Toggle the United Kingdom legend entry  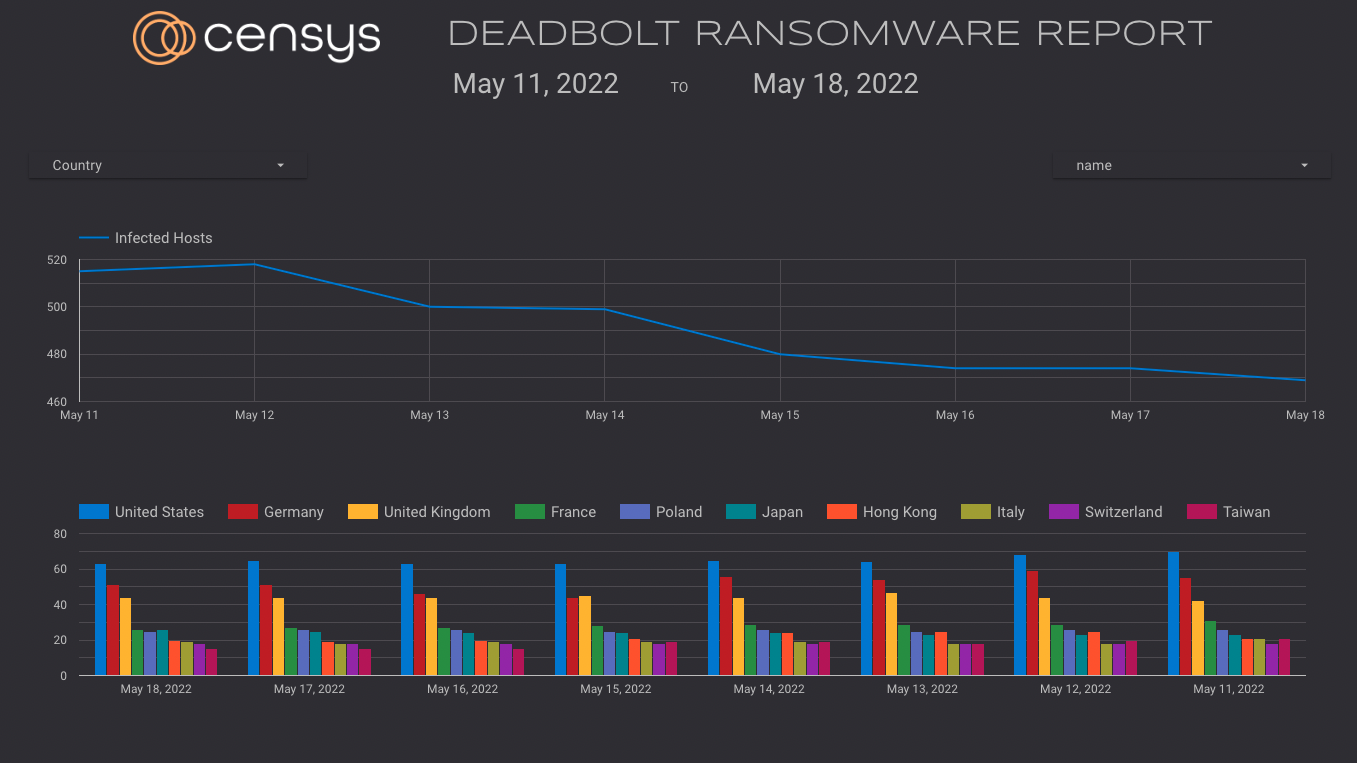pos(419,511)
